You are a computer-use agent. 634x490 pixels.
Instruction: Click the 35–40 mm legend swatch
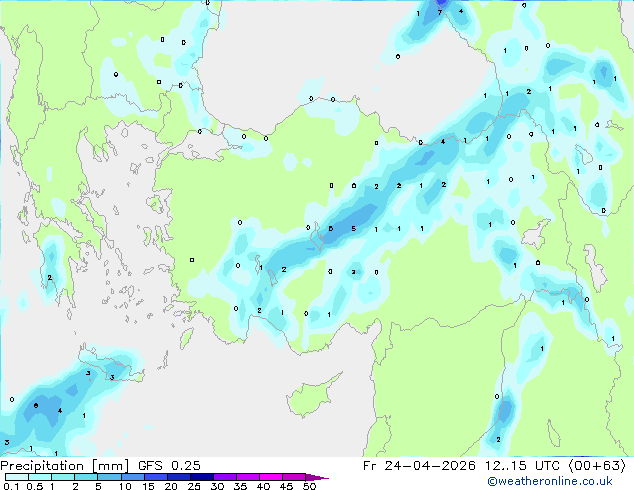tap(247, 477)
